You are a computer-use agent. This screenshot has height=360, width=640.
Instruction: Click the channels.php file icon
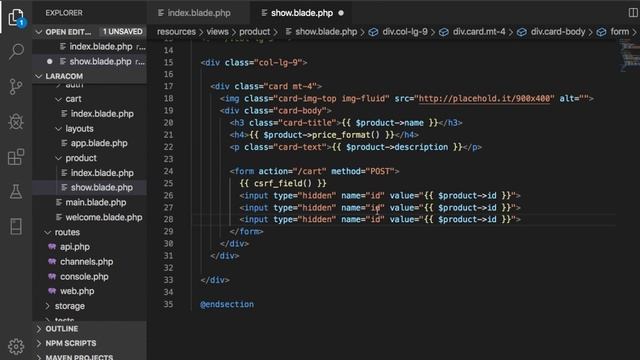[52, 261]
